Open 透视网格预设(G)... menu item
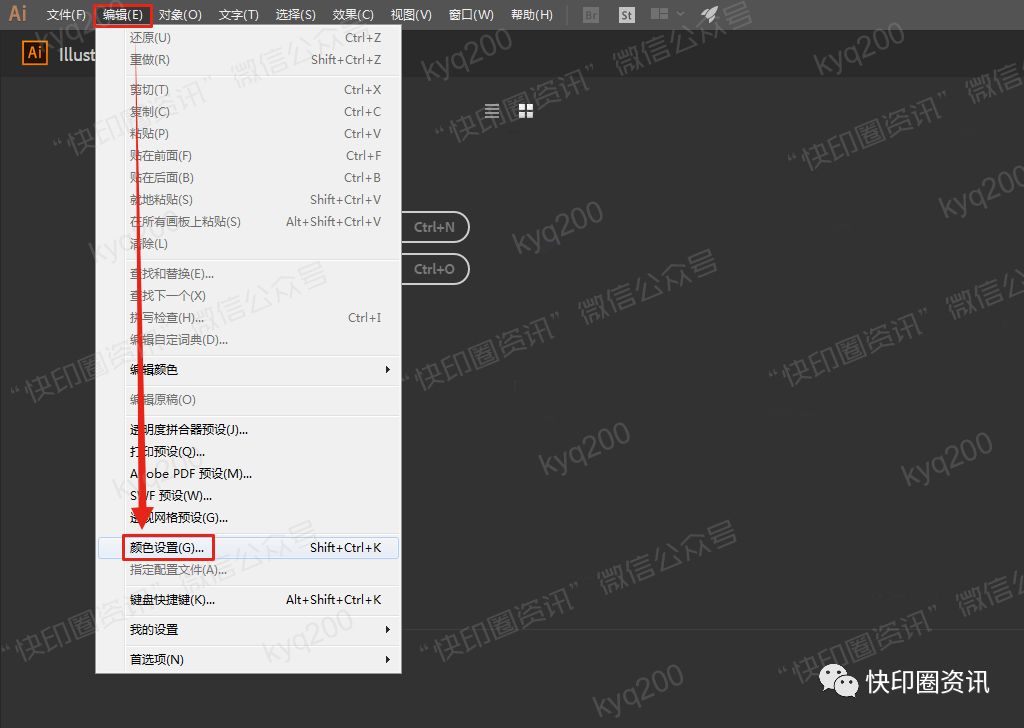Image resolution: width=1024 pixels, height=728 pixels. tap(248, 518)
